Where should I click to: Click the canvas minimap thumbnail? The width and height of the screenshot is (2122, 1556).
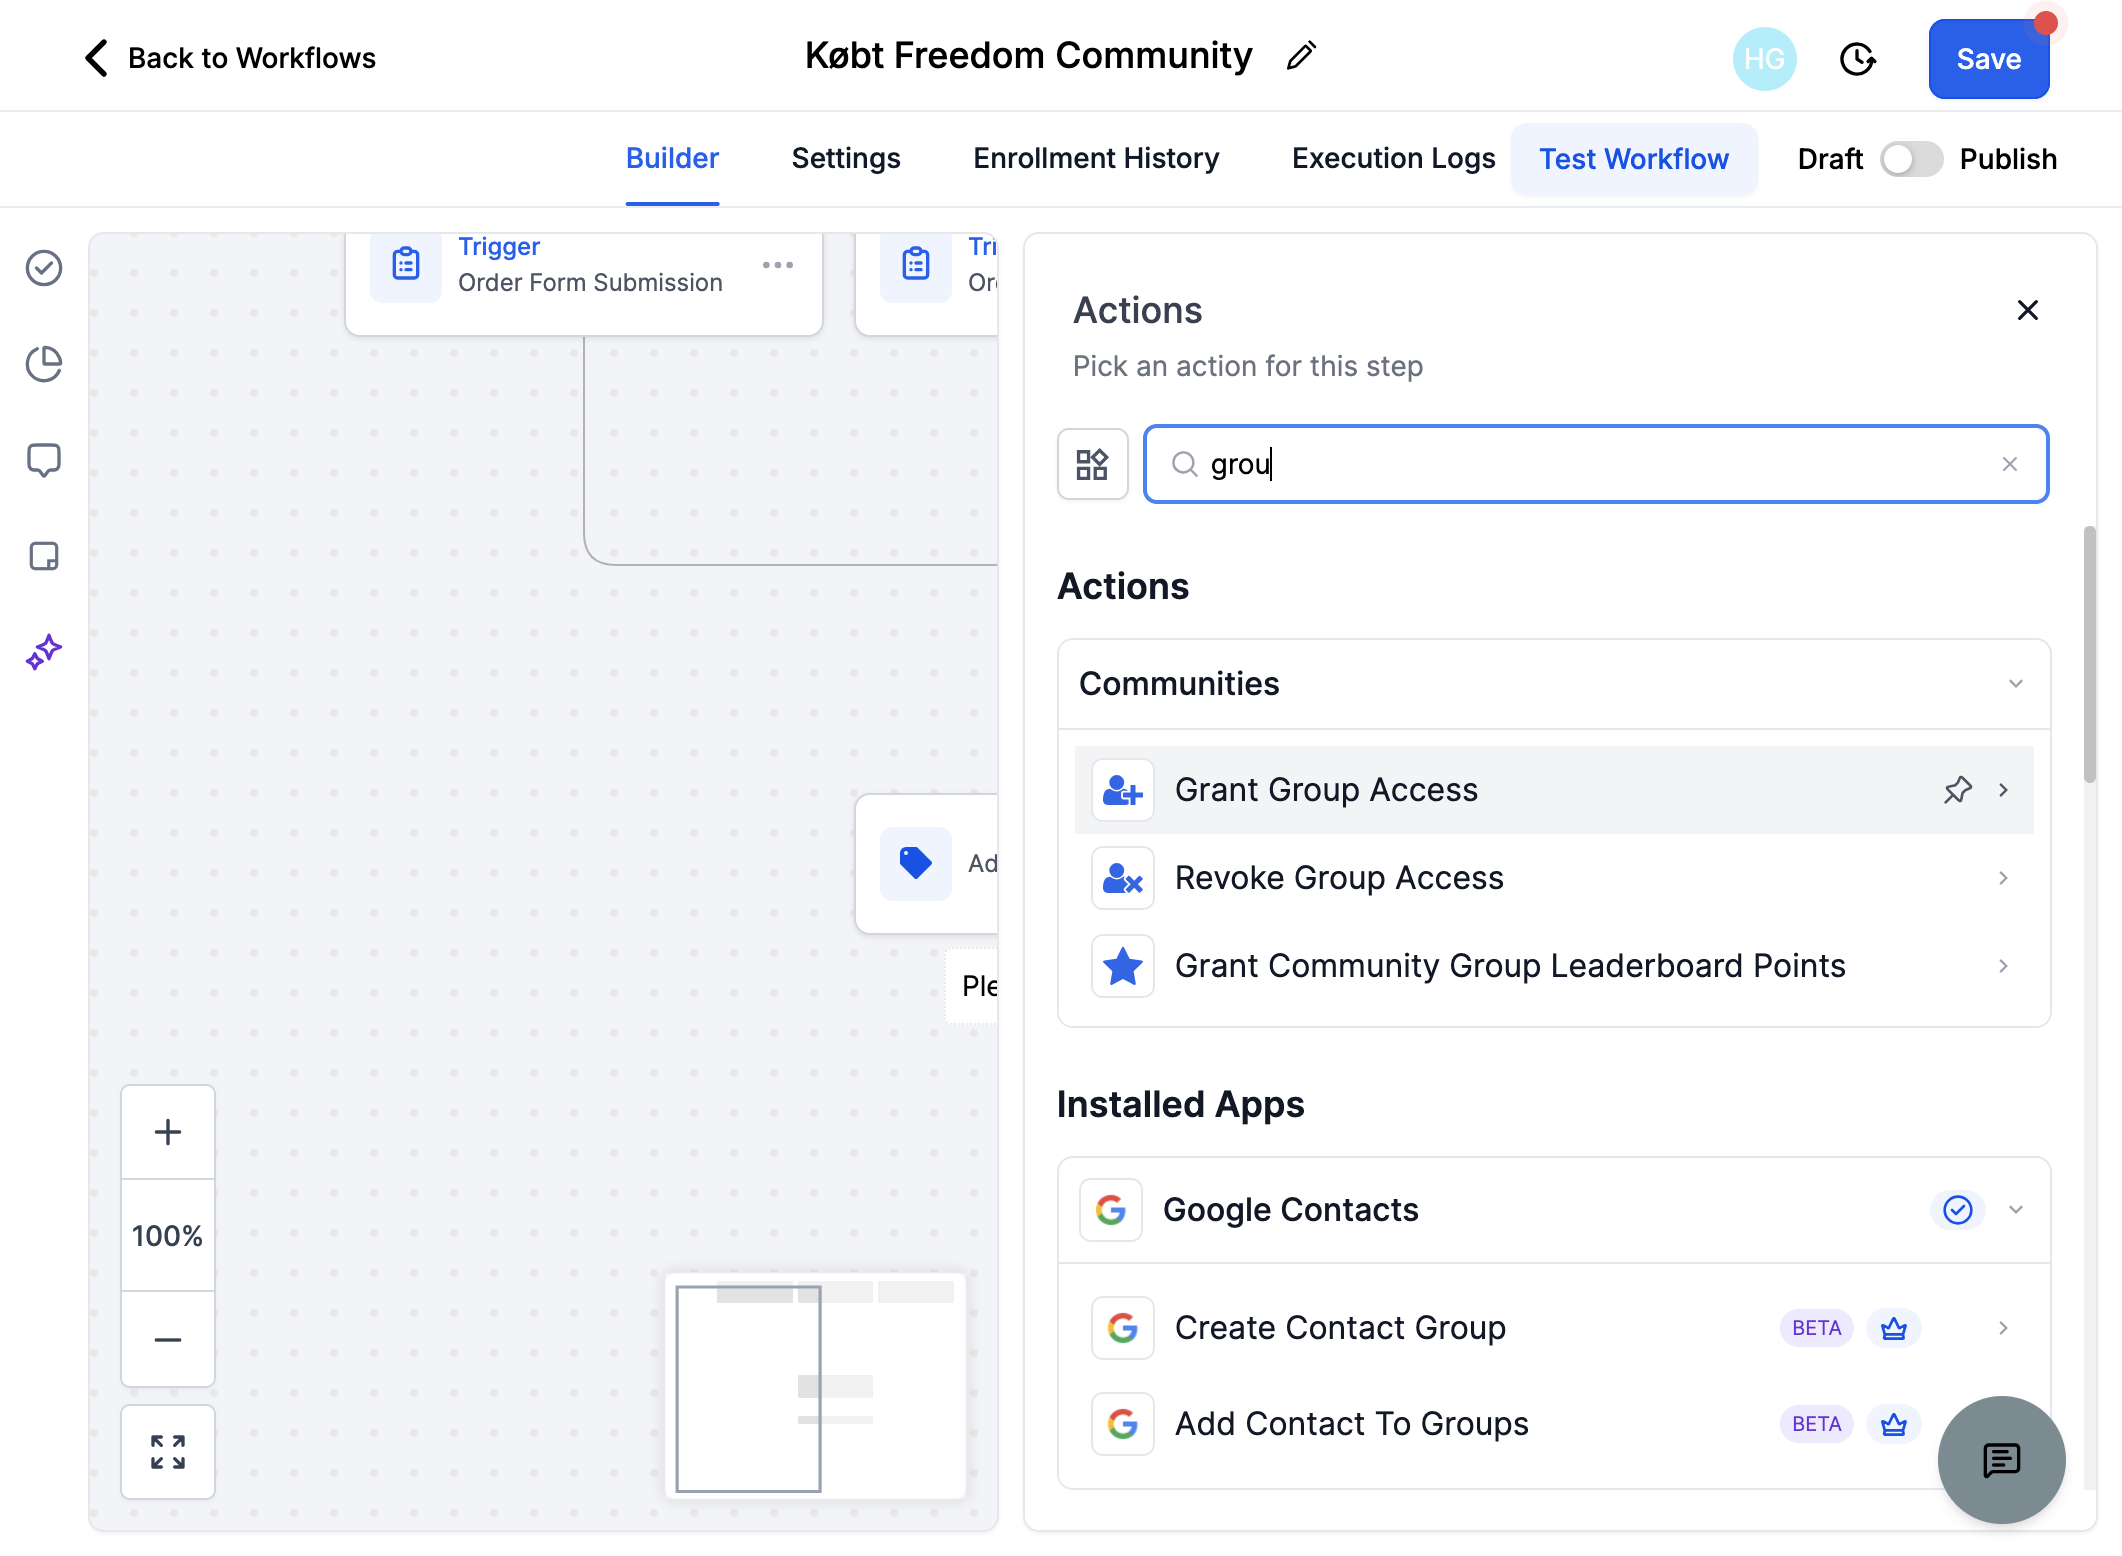click(815, 1386)
